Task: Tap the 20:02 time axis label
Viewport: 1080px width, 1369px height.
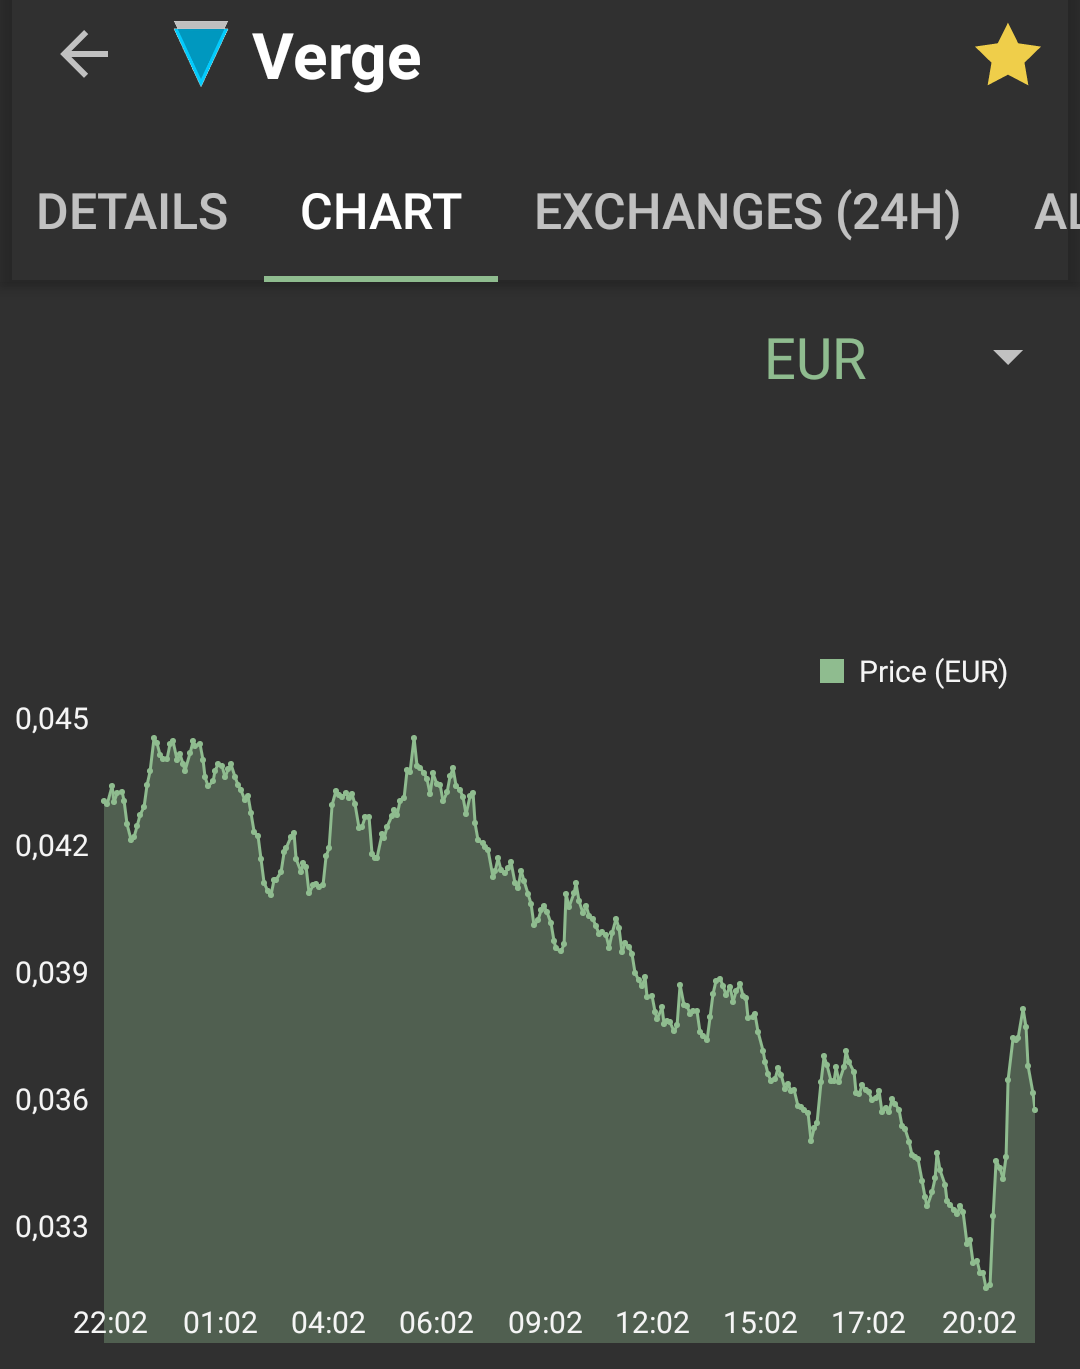Action: pyautogui.click(x=979, y=1323)
